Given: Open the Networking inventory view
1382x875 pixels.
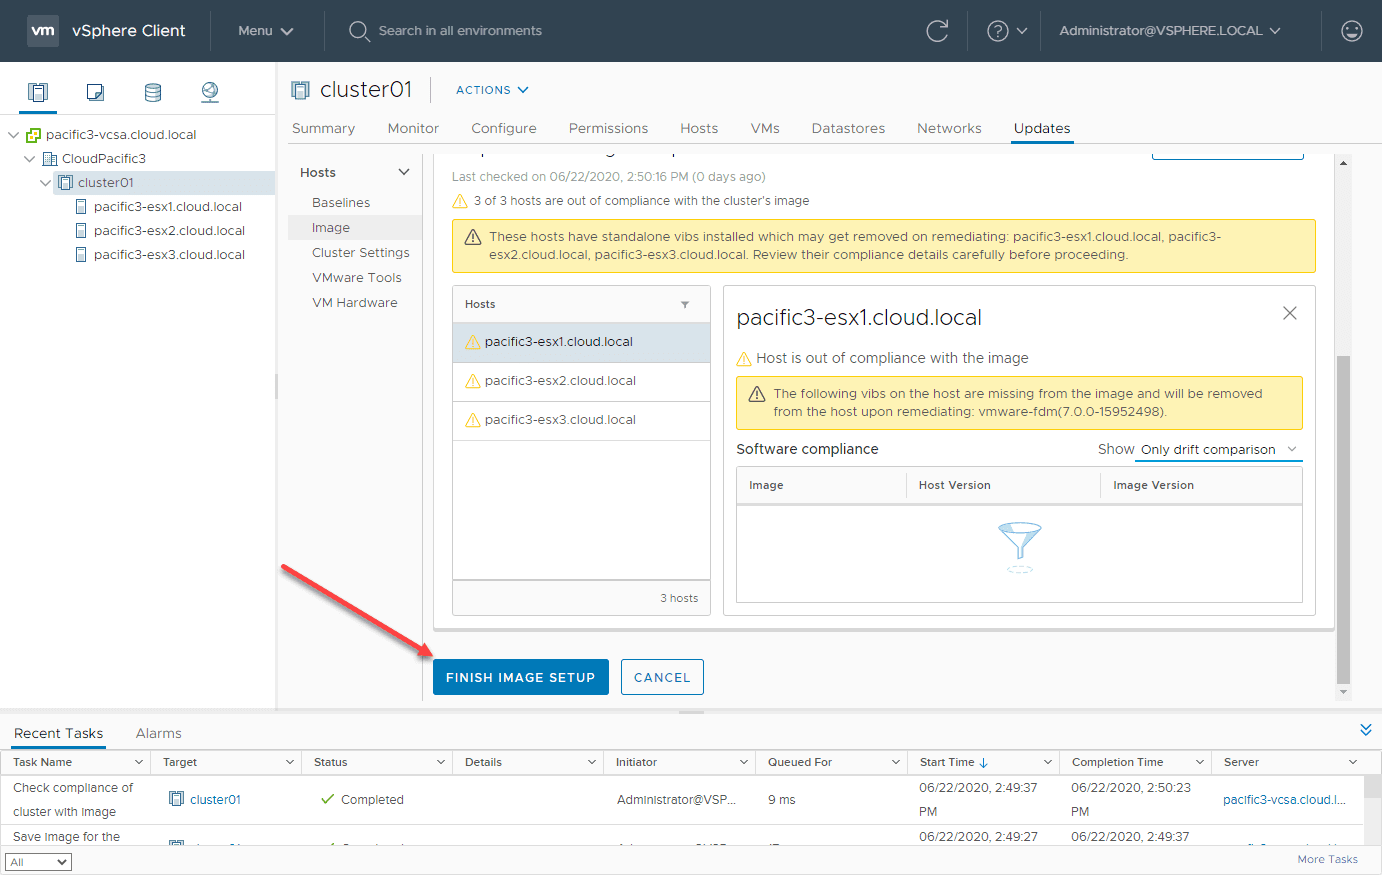Looking at the screenshot, I should point(209,91).
